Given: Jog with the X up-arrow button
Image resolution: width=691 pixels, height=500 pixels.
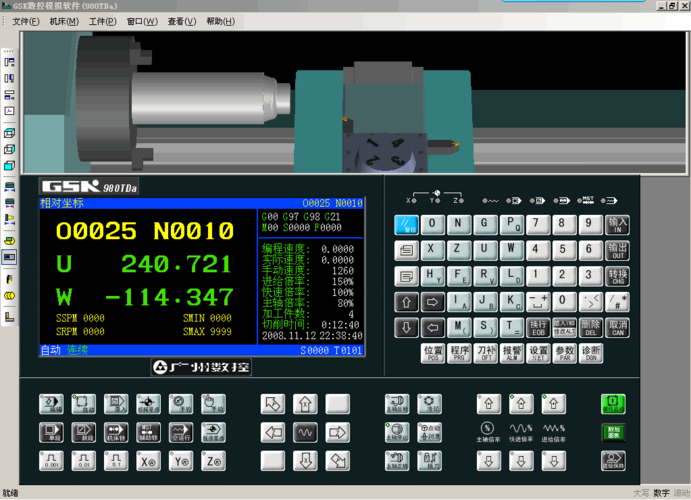Looking at the screenshot, I should pyautogui.click(x=305, y=404).
